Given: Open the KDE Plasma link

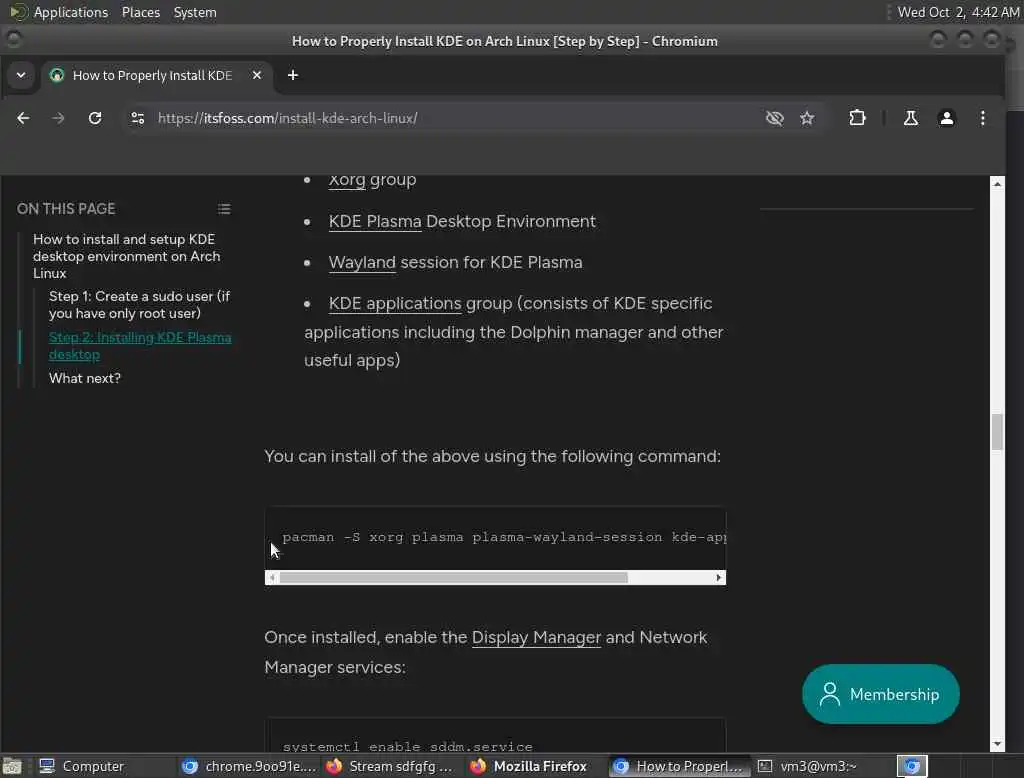Looking at the screenshot, I should pyautogui.click(x=375, y=221).
